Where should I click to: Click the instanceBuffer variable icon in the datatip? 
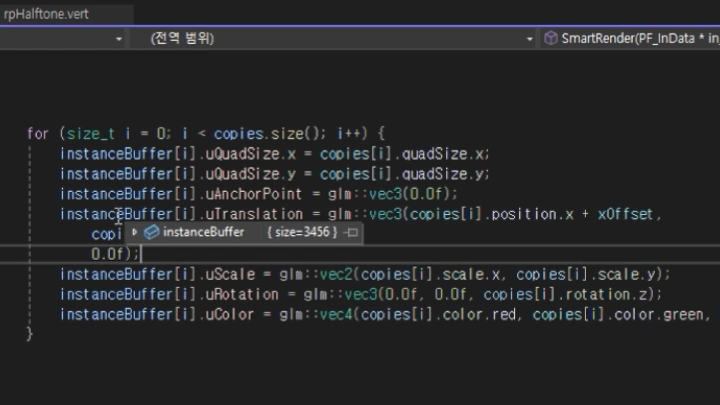[151, 232]
